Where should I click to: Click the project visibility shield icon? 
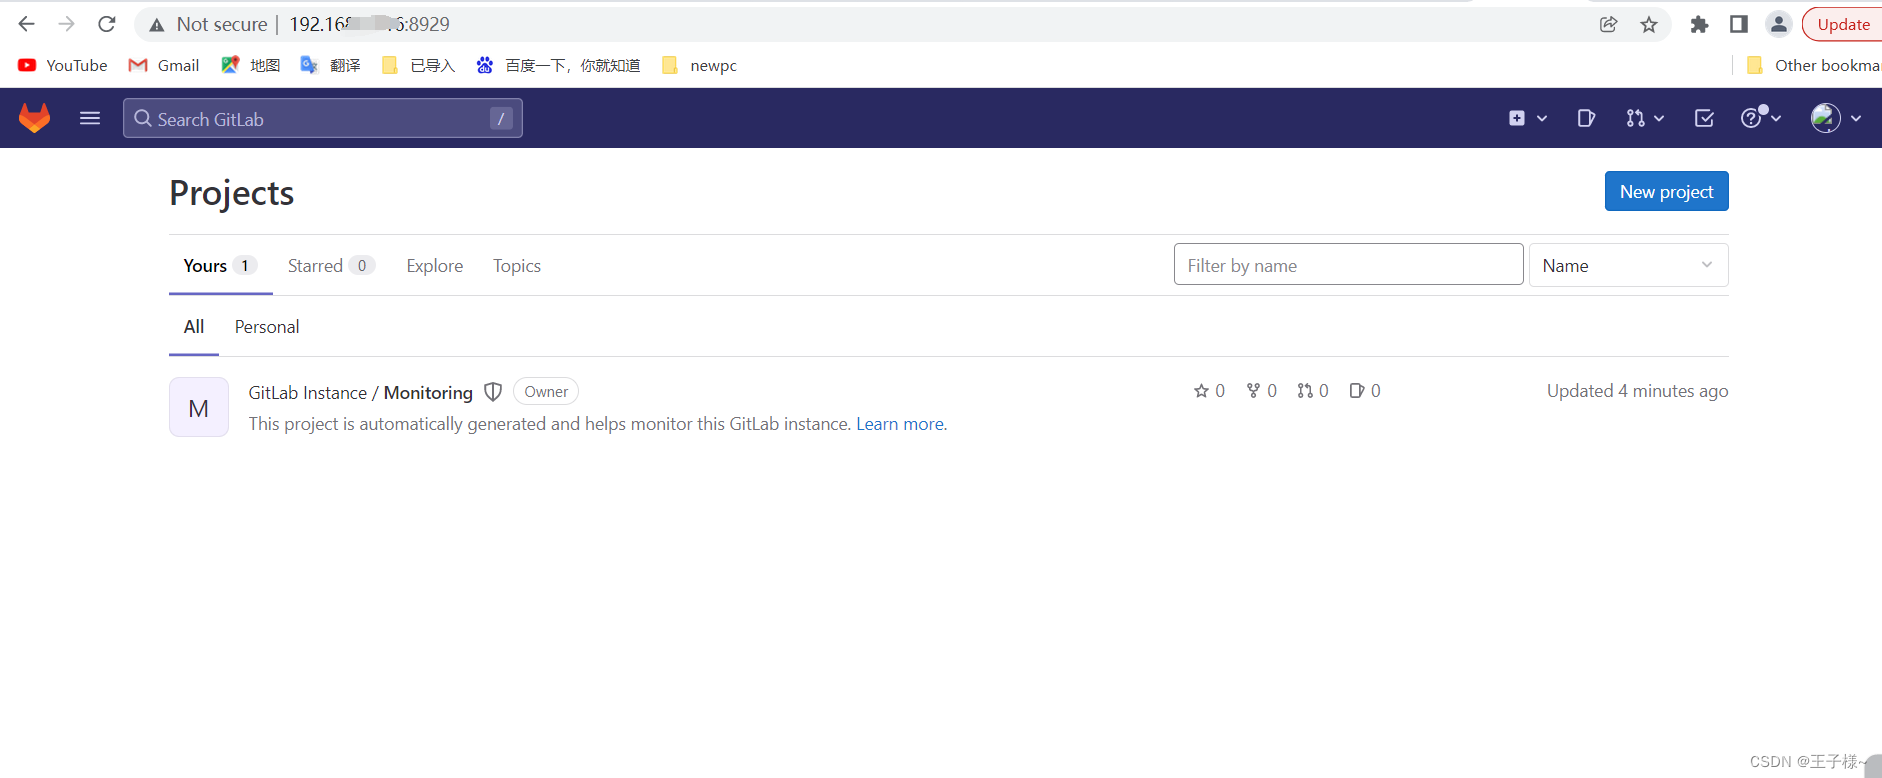[x=493, y=392]
